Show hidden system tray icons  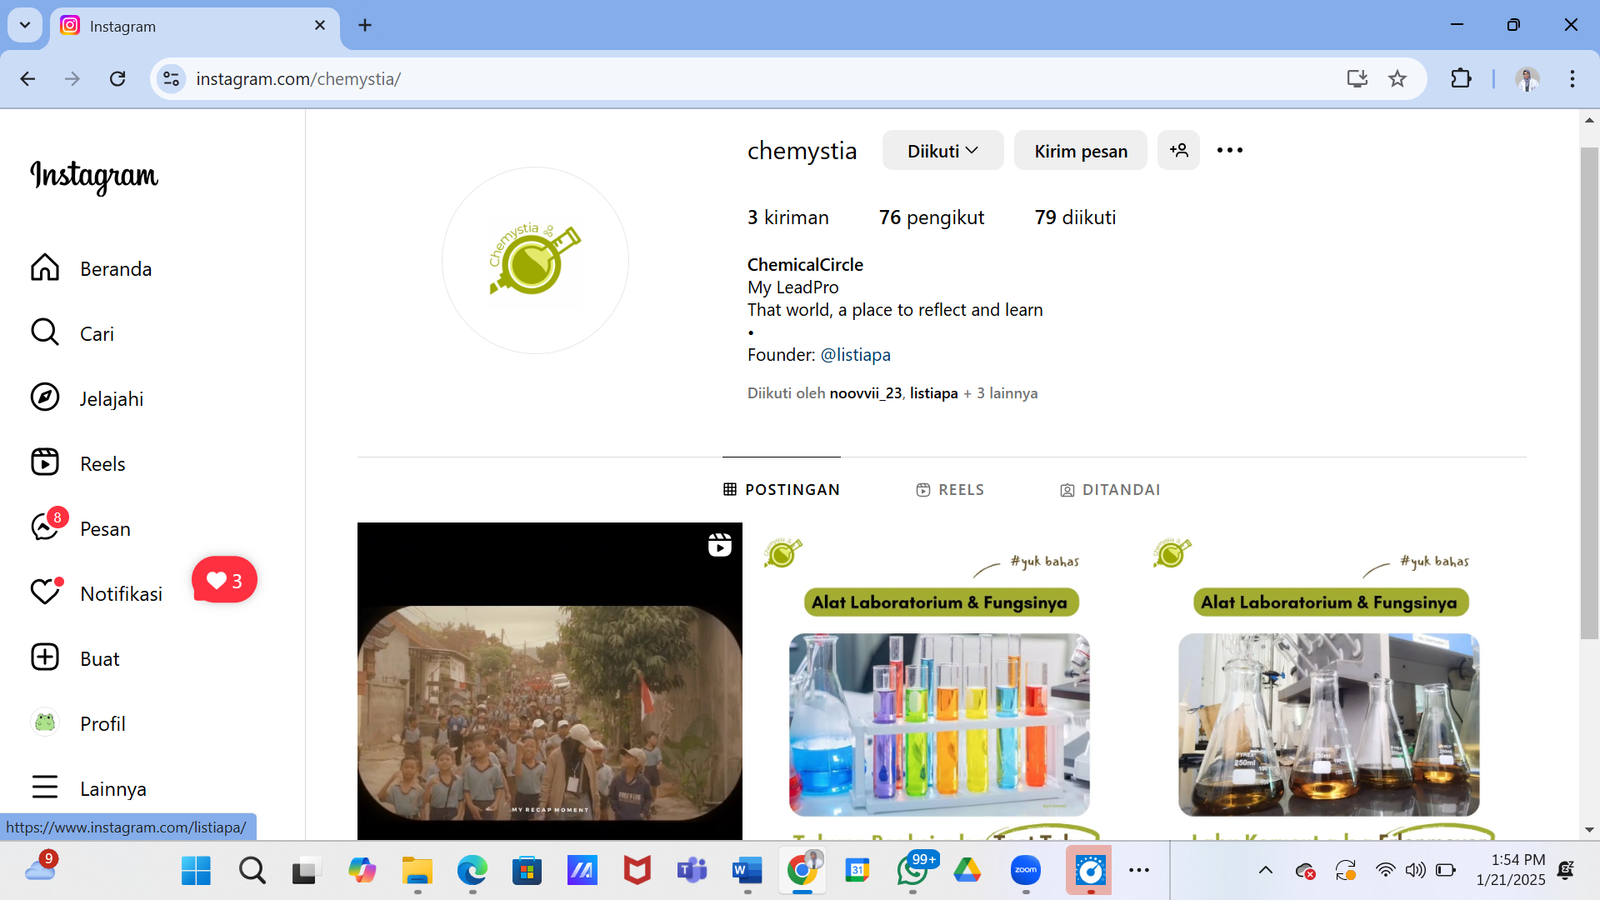point(1265,870)
